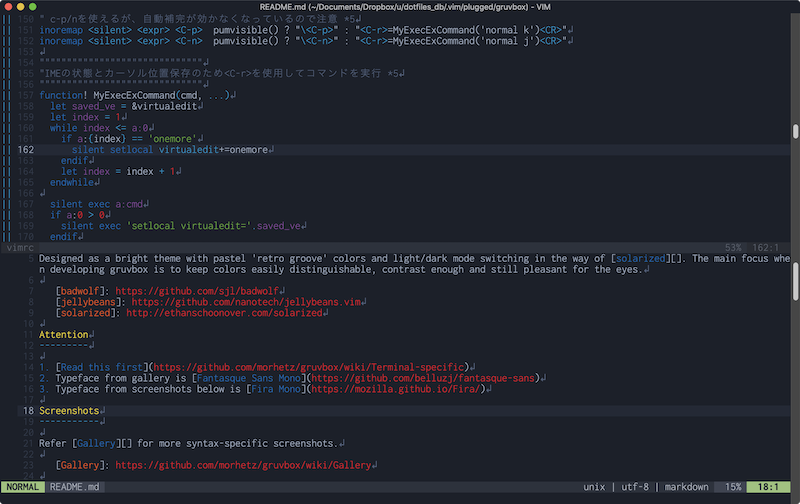Viewport: 800px width, 504px height.
Task: Click line number 18 in the README gutter
Action: [28, 411]
